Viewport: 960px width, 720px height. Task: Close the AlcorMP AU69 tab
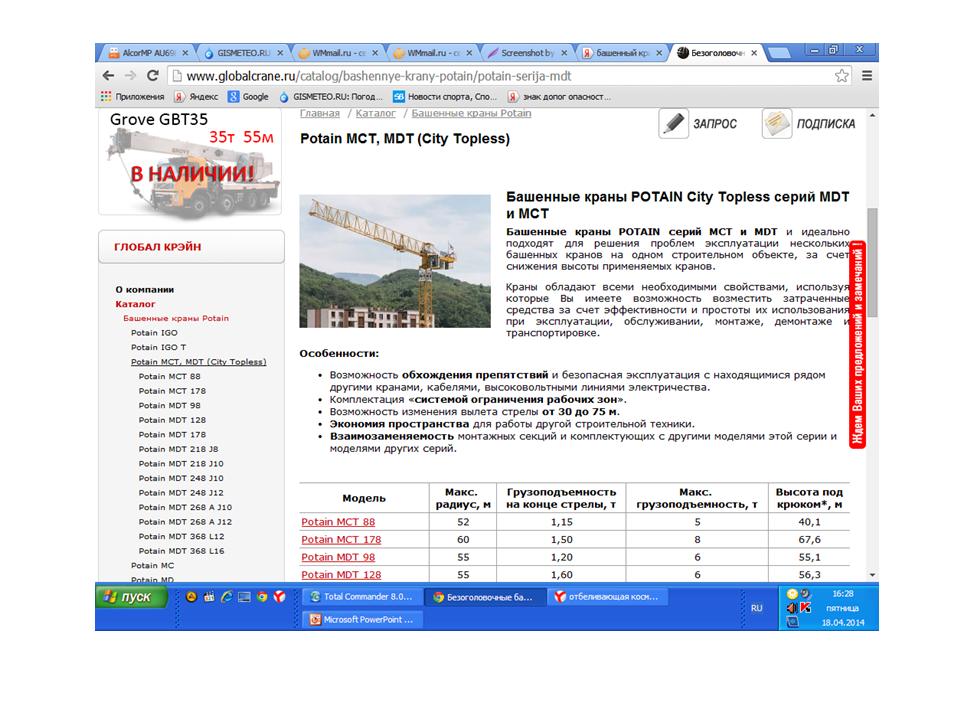(x=186, y=53)
